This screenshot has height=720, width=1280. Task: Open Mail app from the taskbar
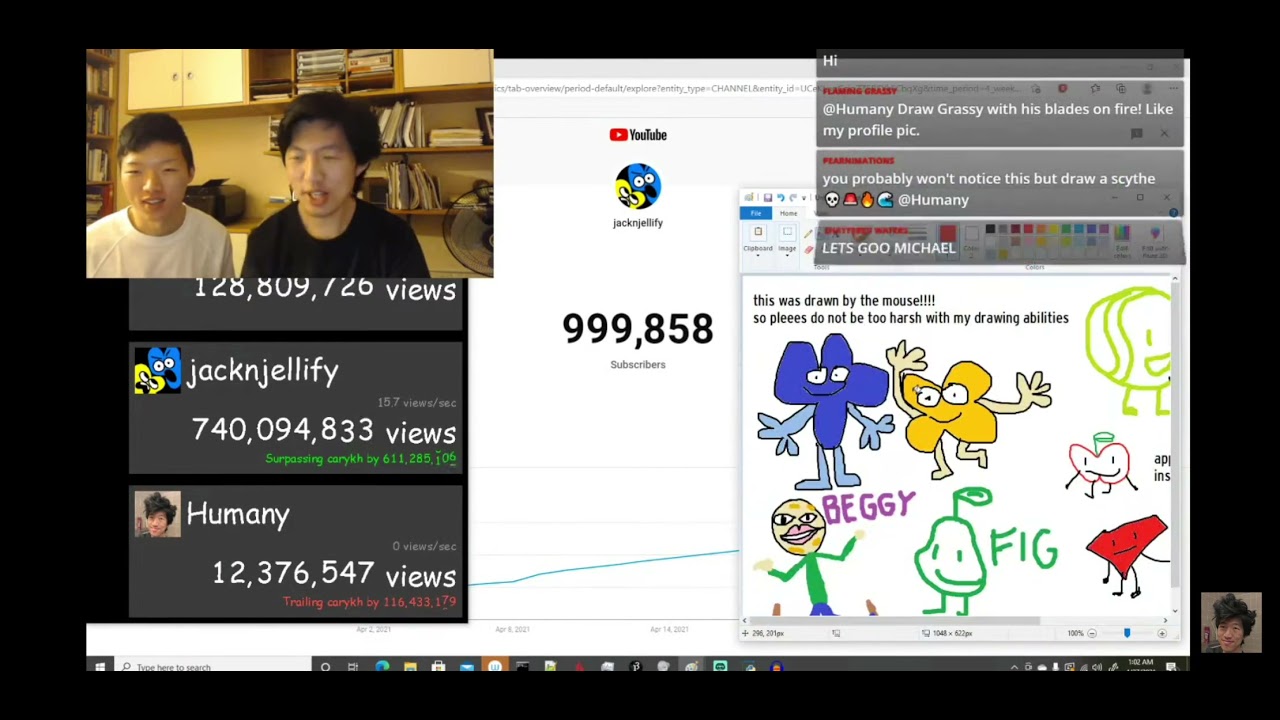coord(466,667)
